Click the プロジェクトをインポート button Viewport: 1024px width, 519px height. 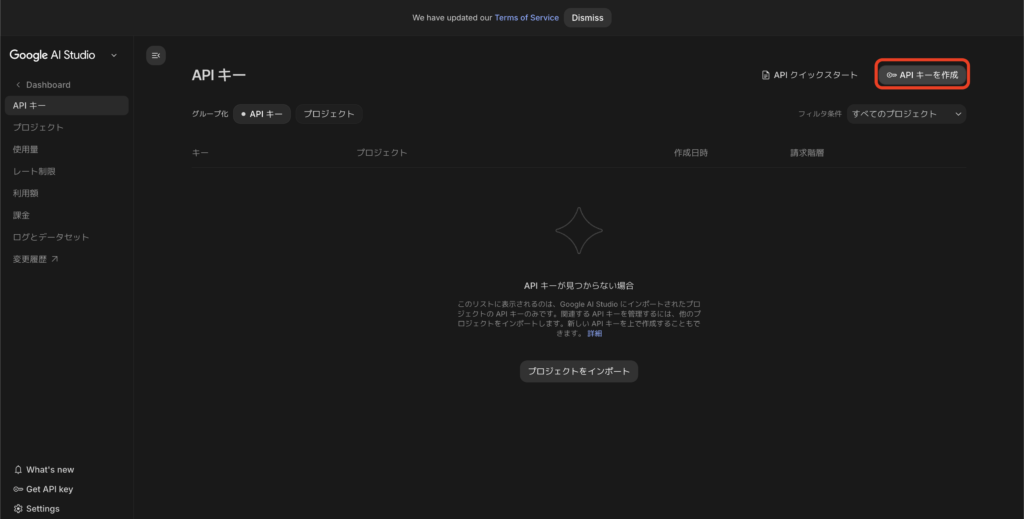point(579,371)
